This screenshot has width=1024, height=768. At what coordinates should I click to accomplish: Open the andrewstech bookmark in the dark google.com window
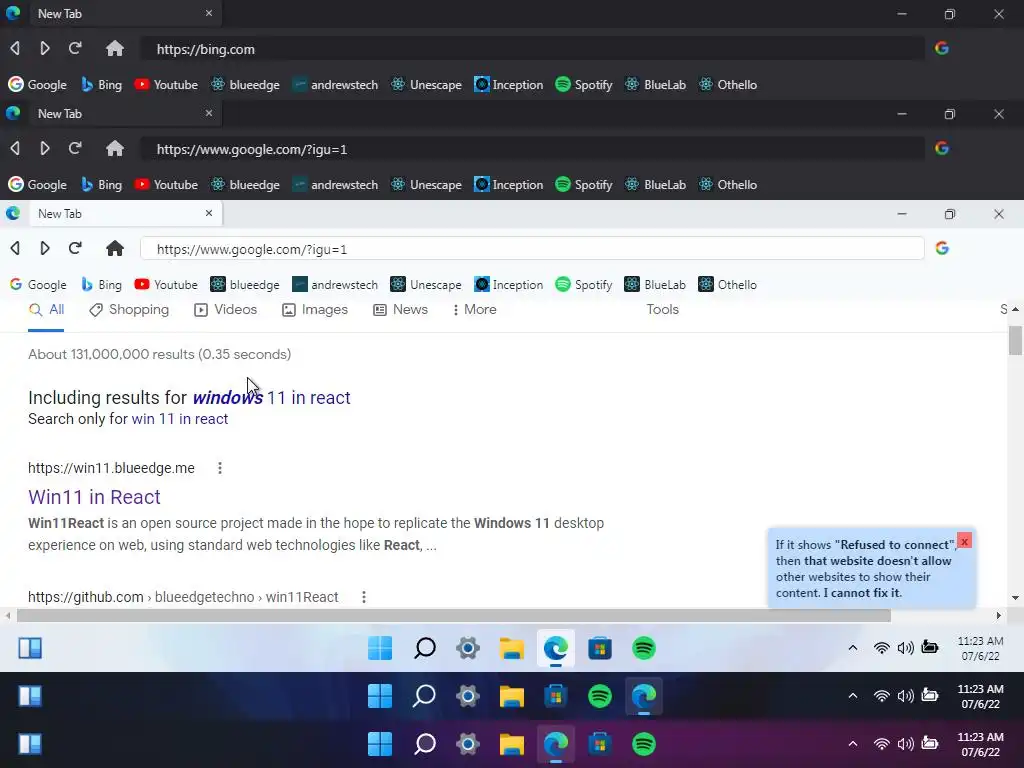pyautogui.click(x=335, y=185)
